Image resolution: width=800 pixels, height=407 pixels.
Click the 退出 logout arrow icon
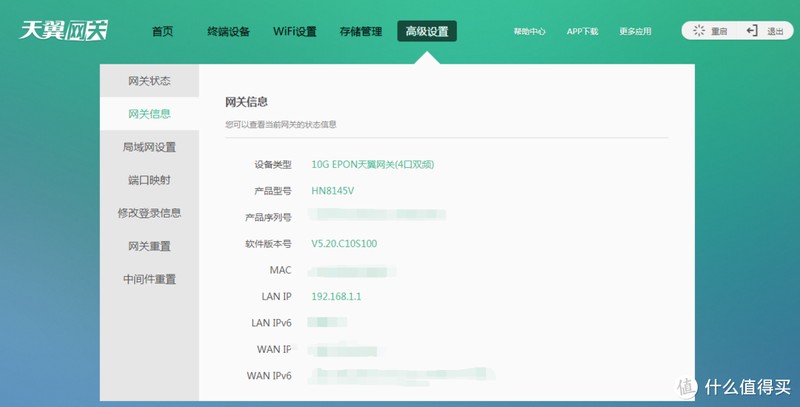coord(752,31)
